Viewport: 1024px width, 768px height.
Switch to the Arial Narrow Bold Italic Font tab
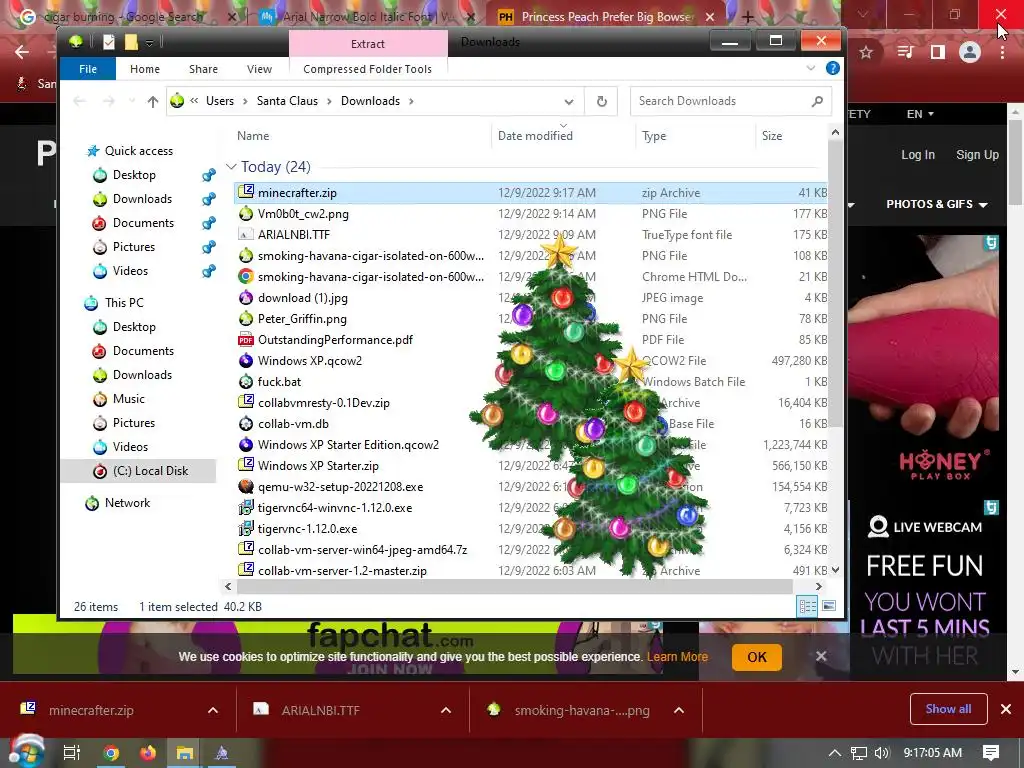tap(367, 16)
